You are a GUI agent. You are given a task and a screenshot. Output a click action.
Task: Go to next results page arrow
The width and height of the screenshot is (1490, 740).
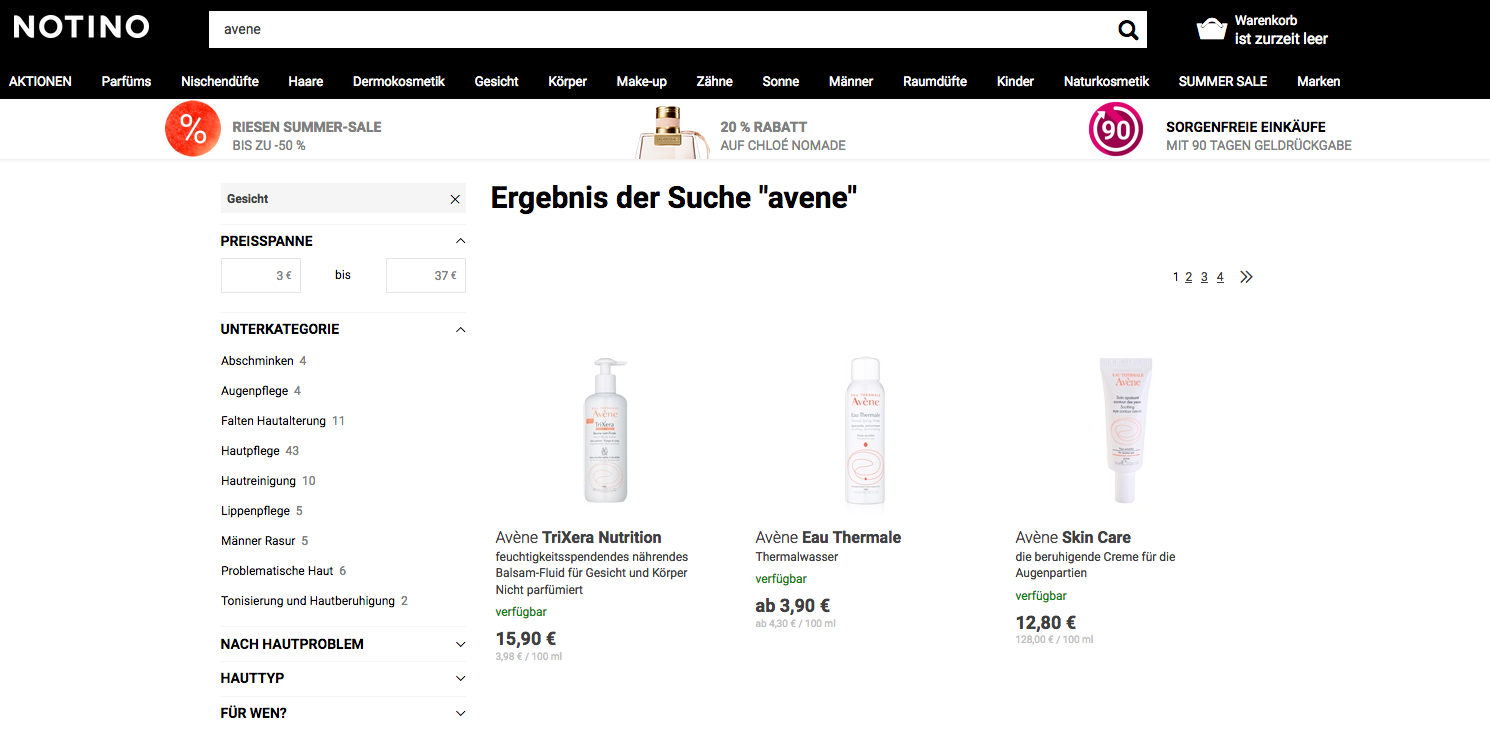pos(1246,277)
